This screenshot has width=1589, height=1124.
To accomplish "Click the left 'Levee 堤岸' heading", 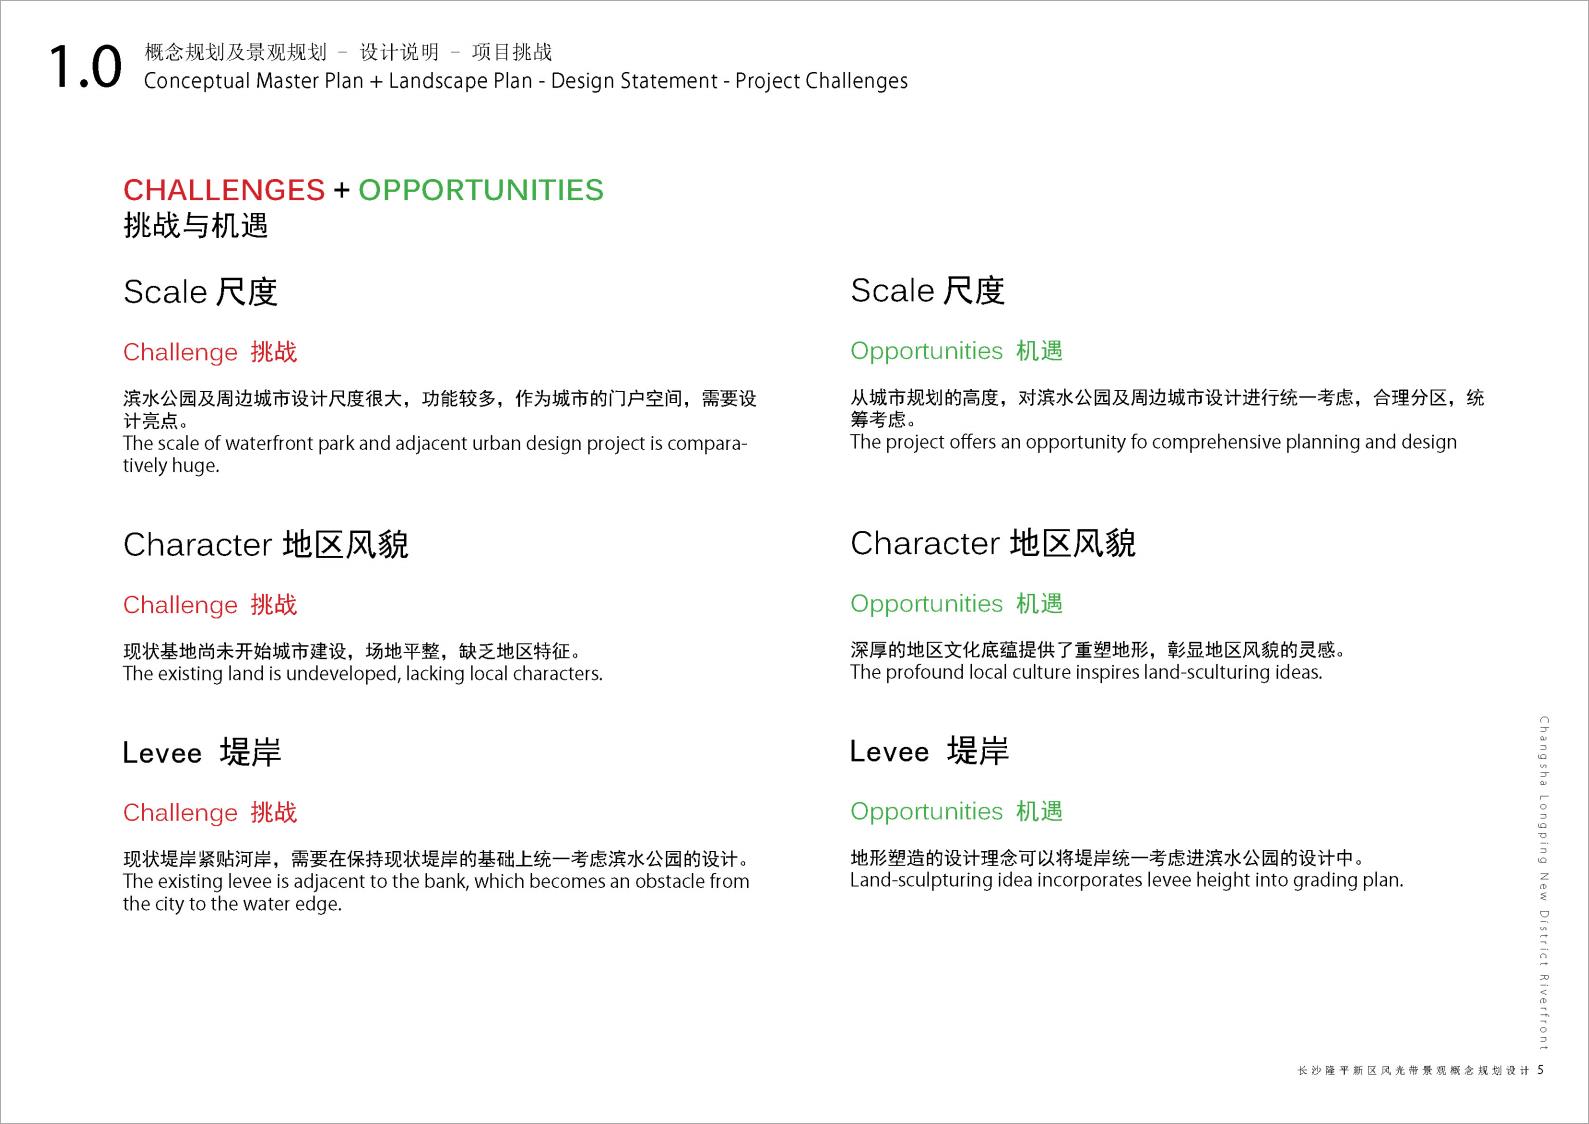I will coord(202,752).
